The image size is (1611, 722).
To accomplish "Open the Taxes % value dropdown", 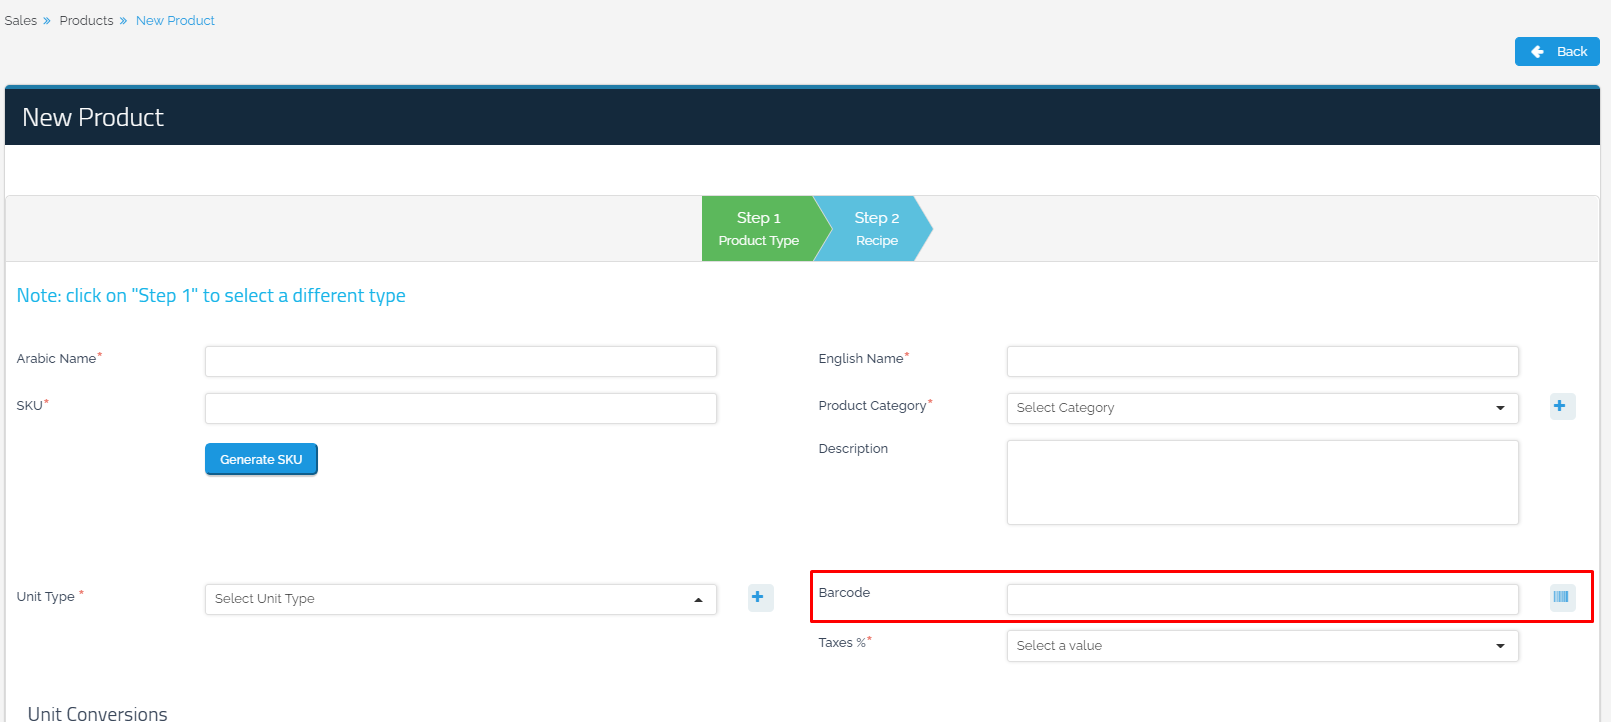I will [x=1260, y=646].
